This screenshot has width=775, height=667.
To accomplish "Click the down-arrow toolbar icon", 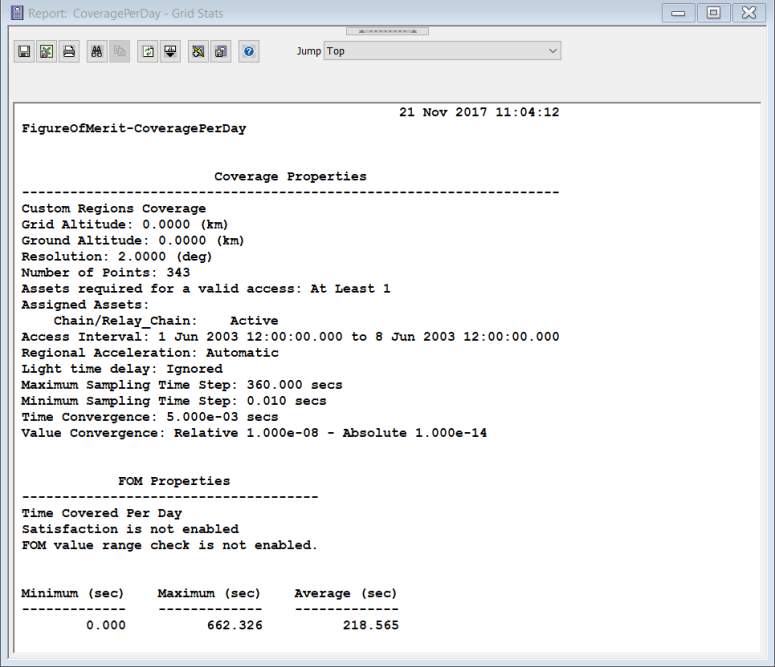I will point(171,51).
